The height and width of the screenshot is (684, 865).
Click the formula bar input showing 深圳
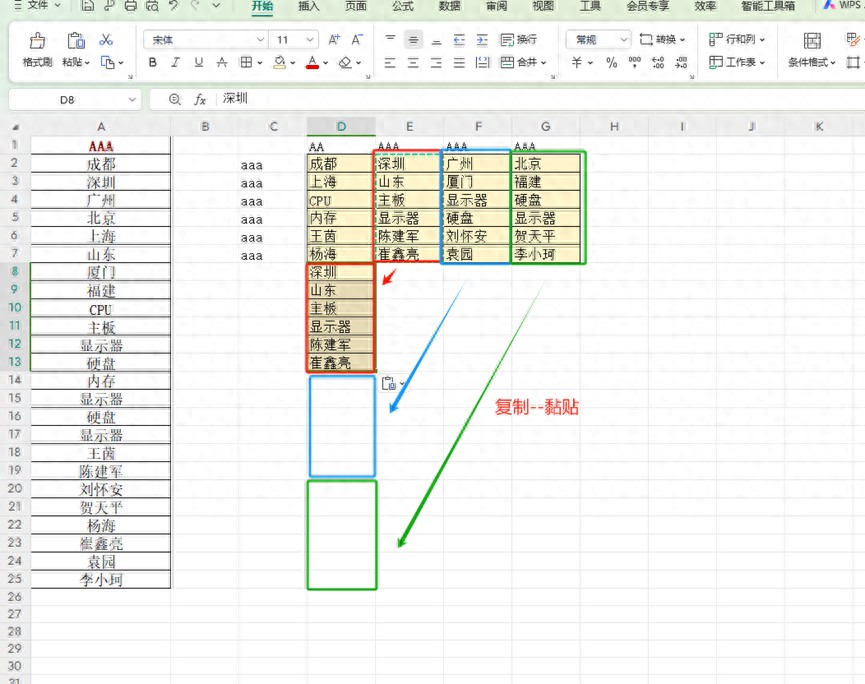541,99
